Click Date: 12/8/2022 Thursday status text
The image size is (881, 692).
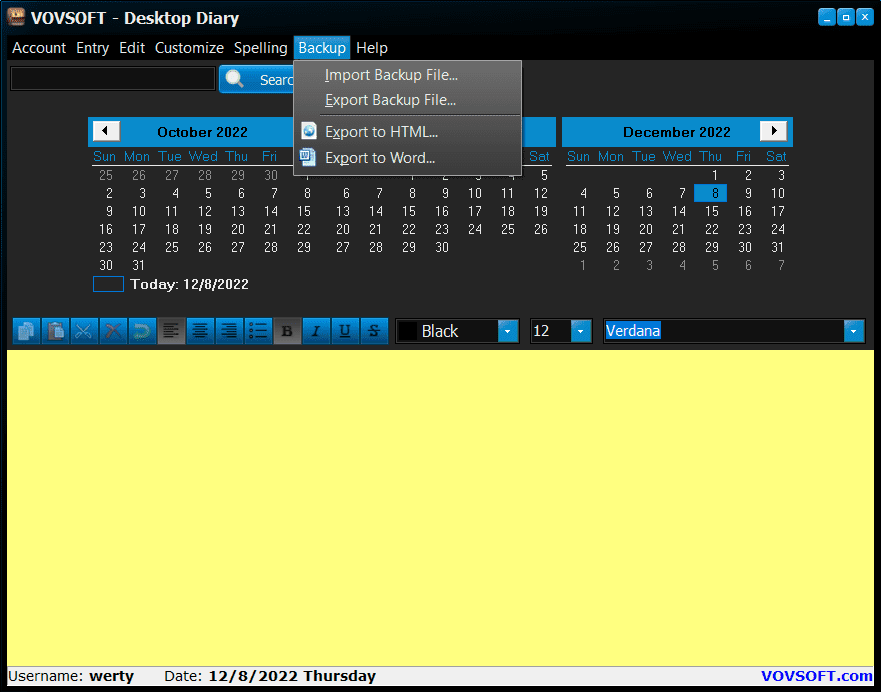[x=270, y=676]
